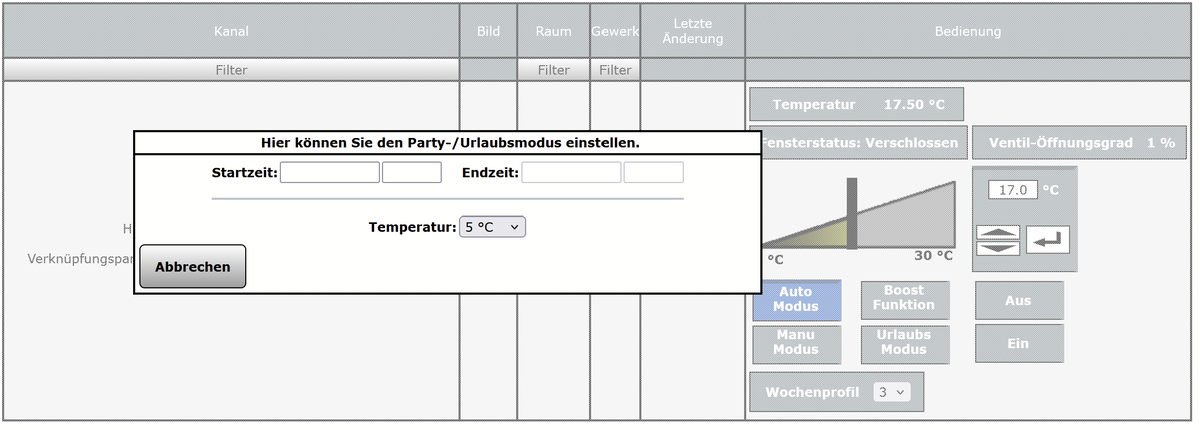
Task: Enable Auto Modus
Action: tap(796, 299)
